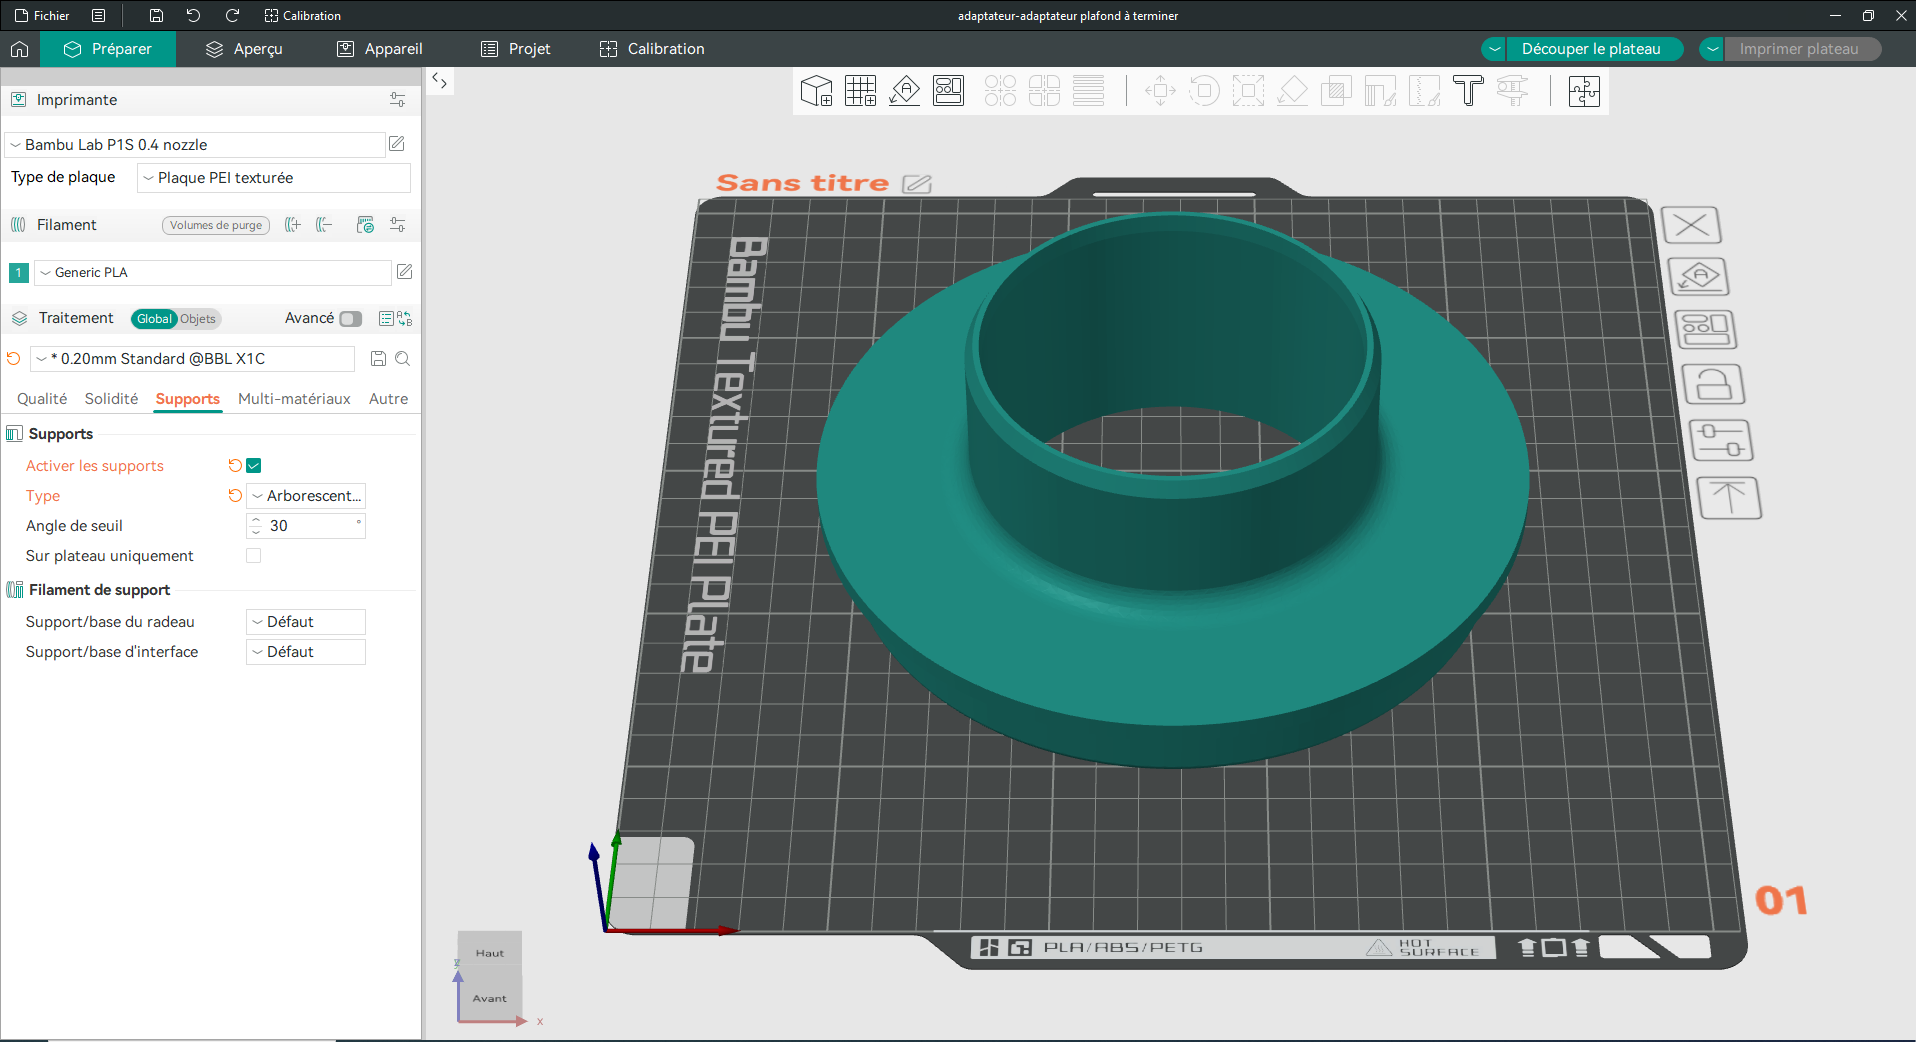Click the Arrange all objects icon

coord(948,91)
